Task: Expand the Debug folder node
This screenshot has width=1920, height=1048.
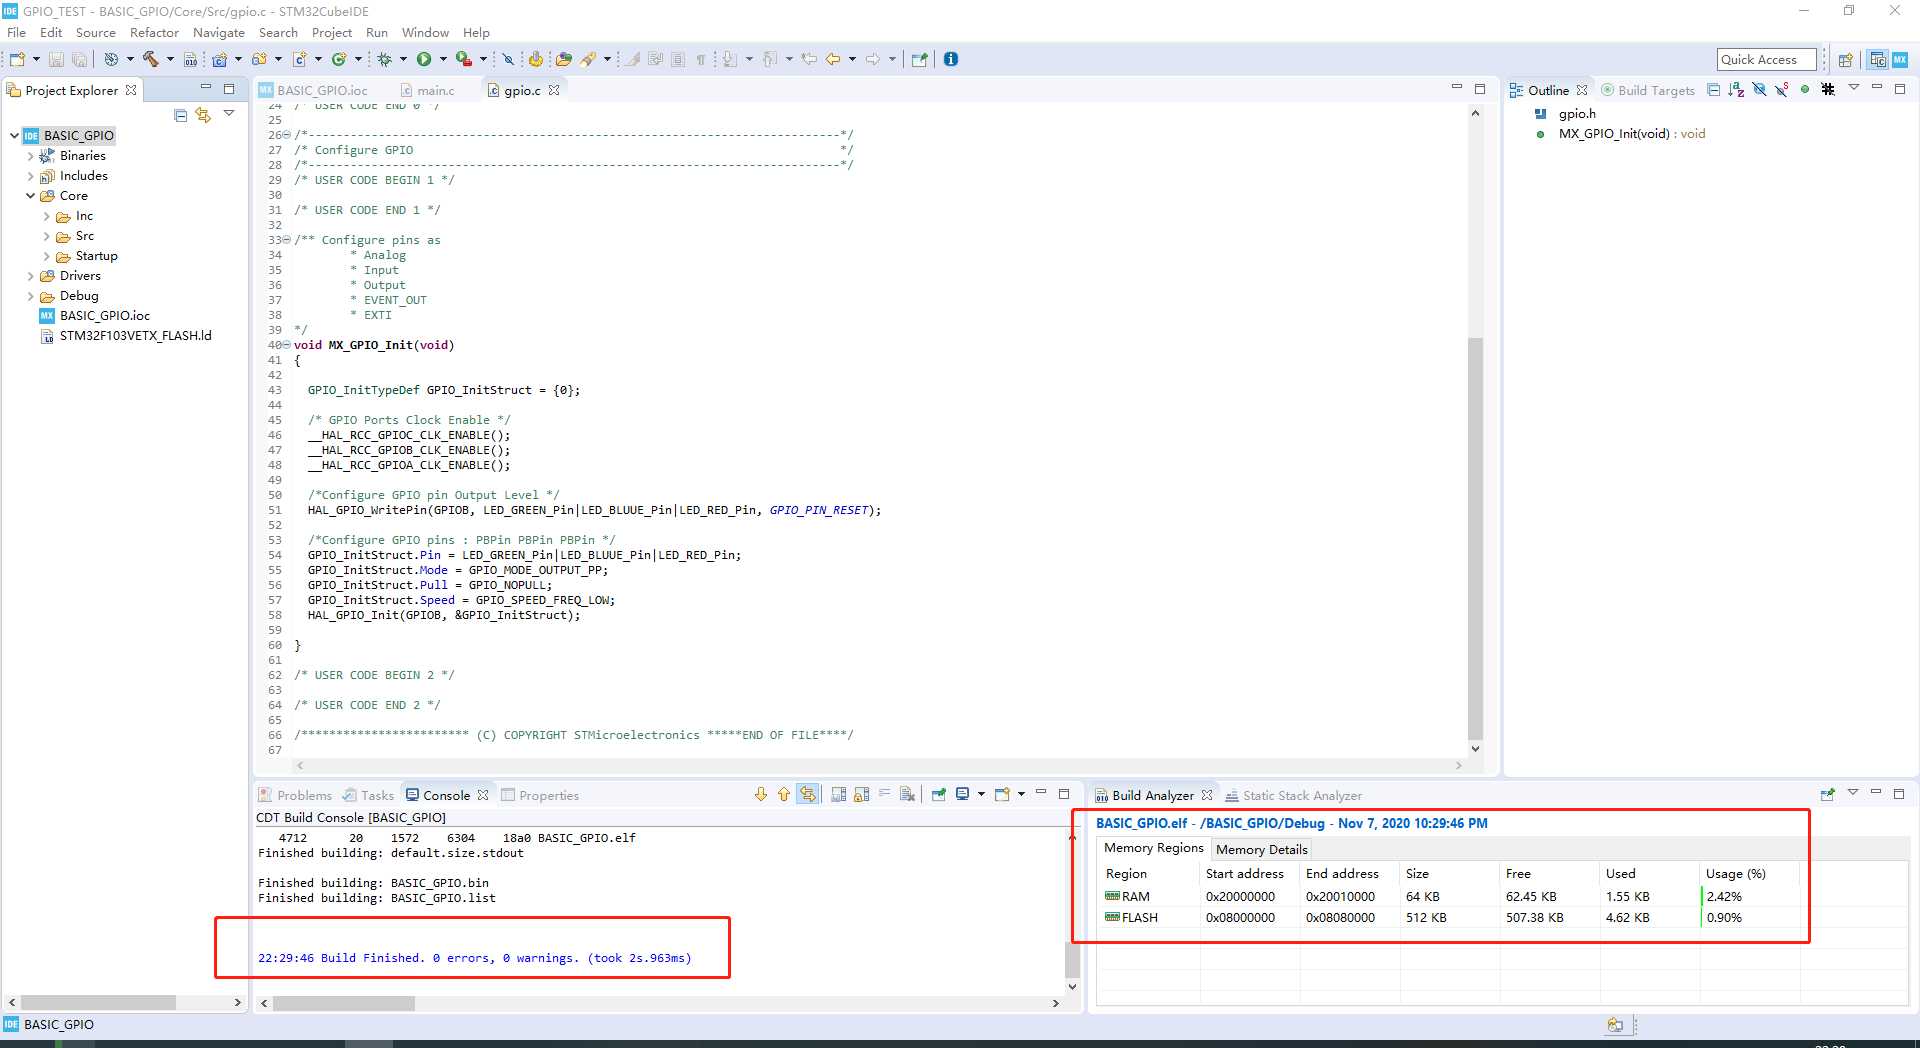Action: click(30, 296)
